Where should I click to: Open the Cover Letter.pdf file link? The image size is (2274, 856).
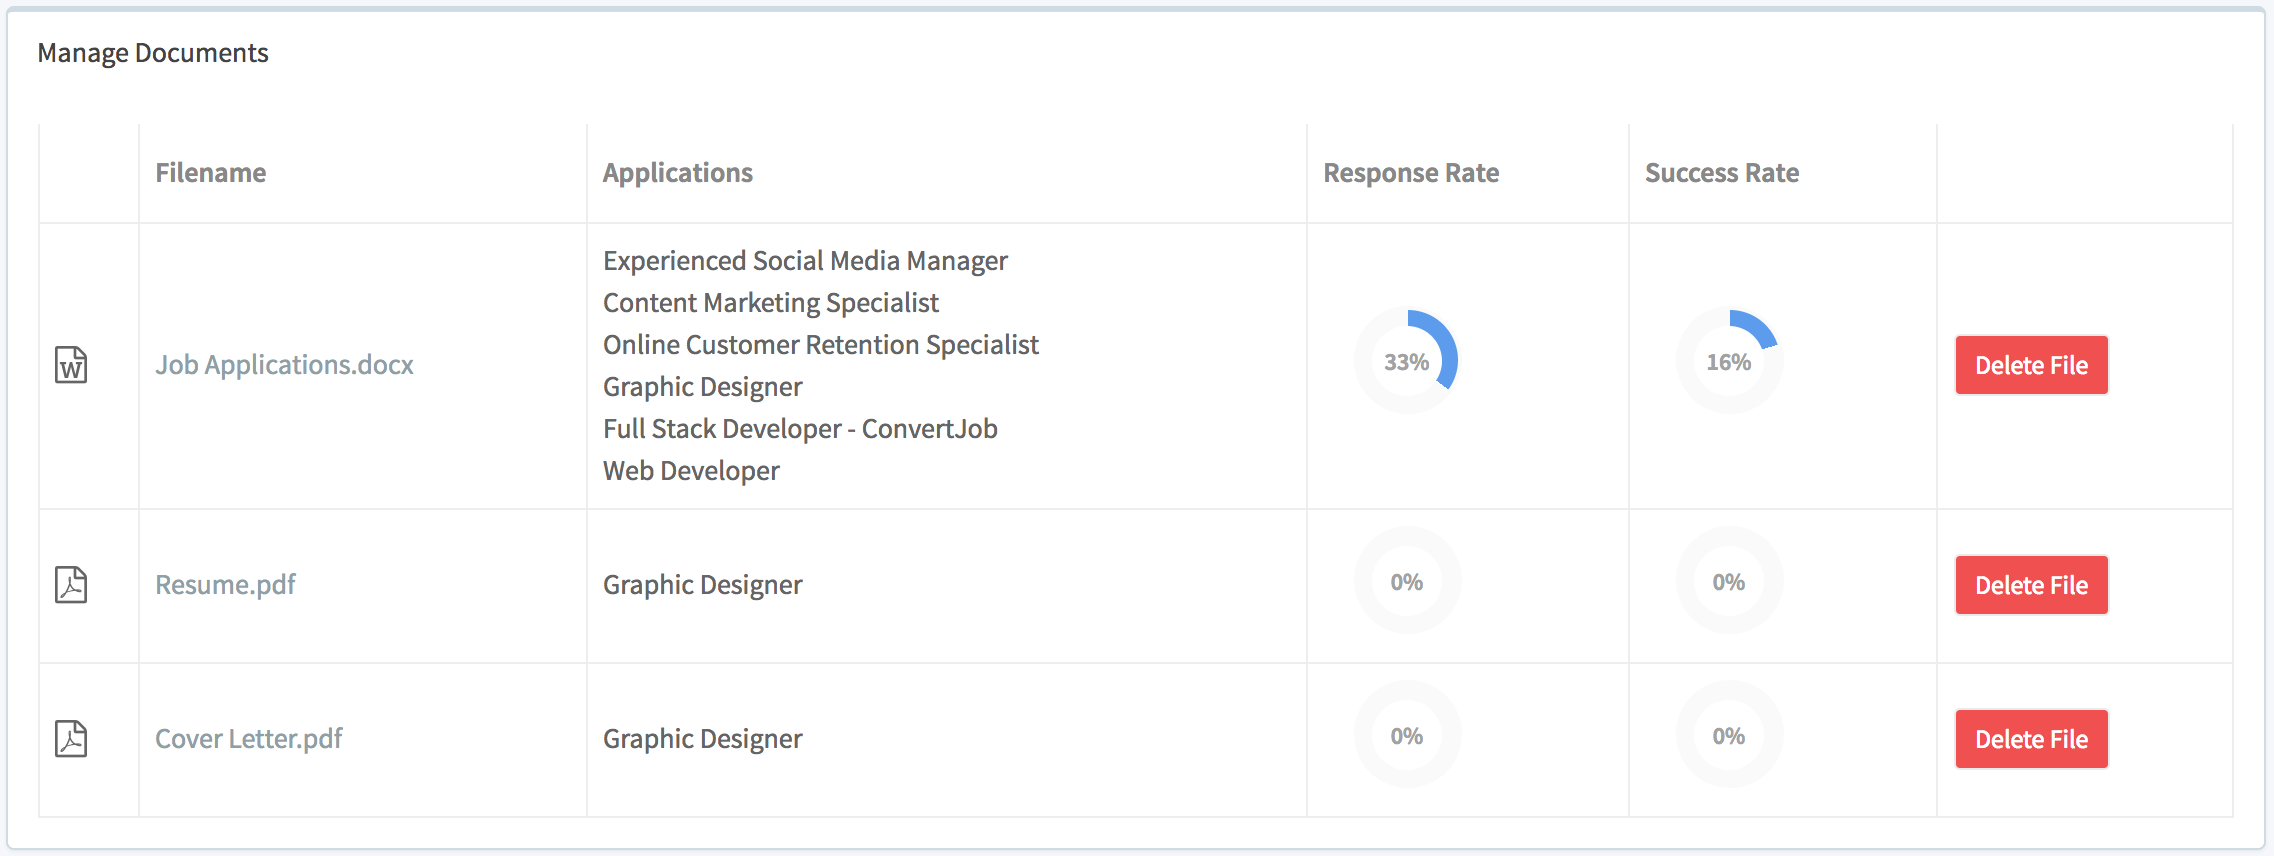[x=248, y=739]
